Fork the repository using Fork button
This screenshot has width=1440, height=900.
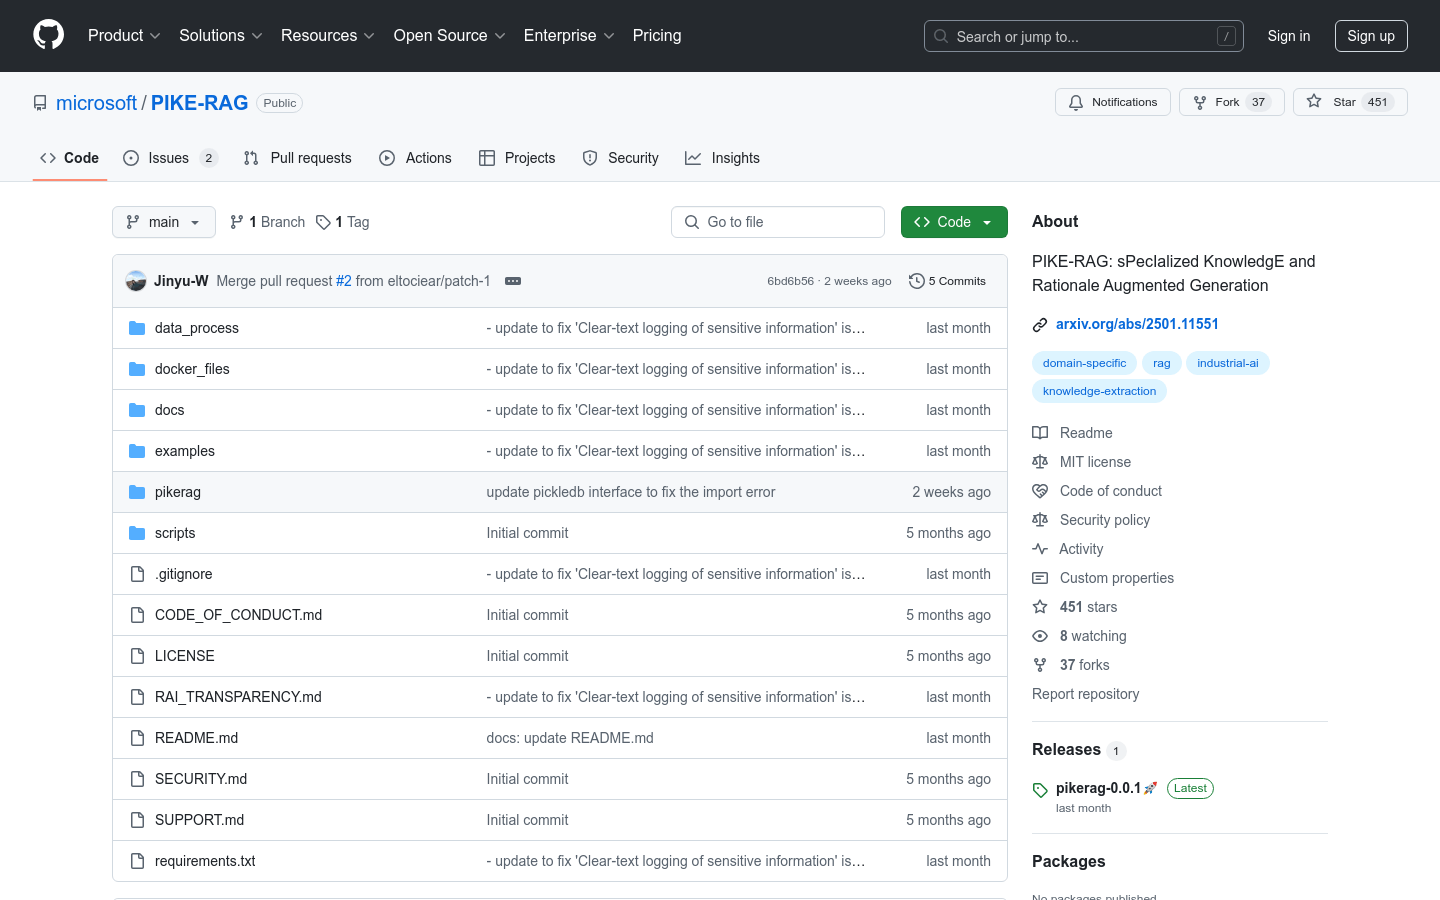click(x=1230, y=102)
